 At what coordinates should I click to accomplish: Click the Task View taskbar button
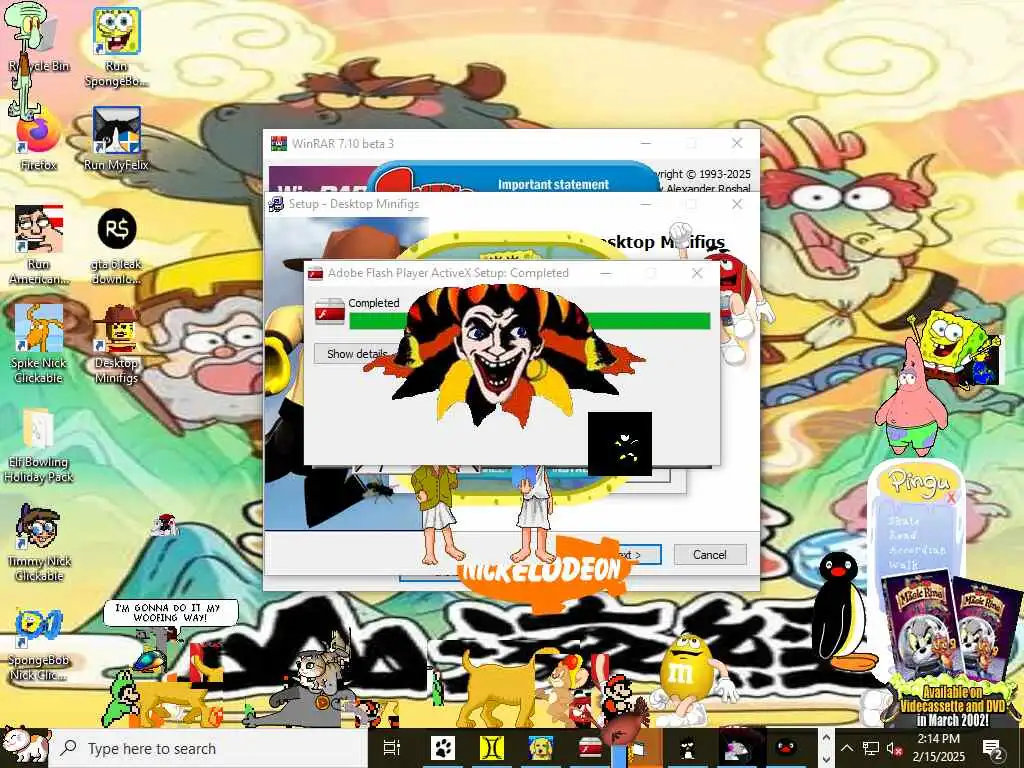391,748
